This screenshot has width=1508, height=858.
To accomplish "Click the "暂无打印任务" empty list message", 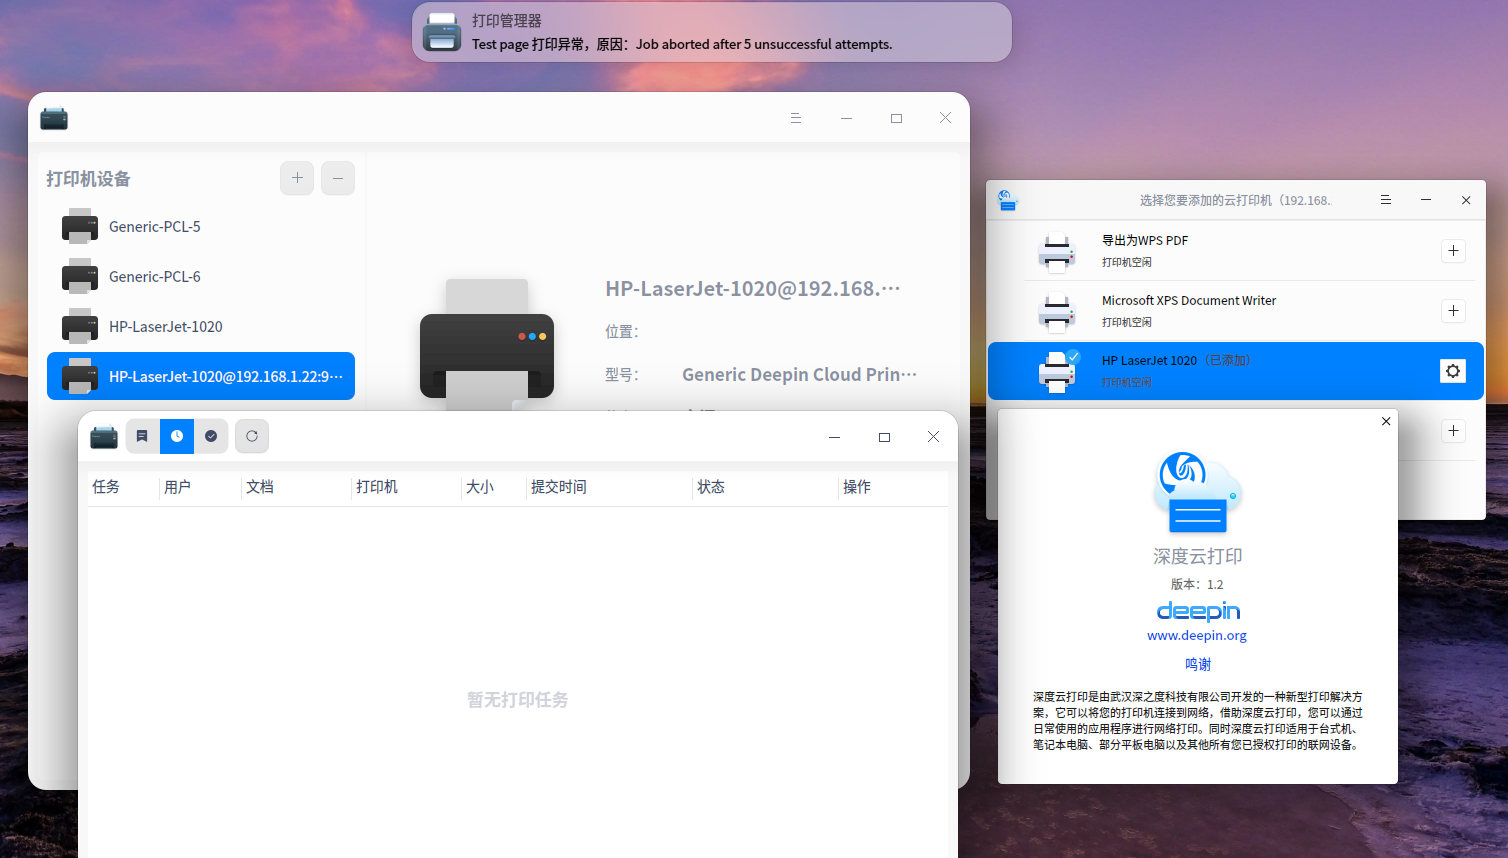I will tap(518, 700).
